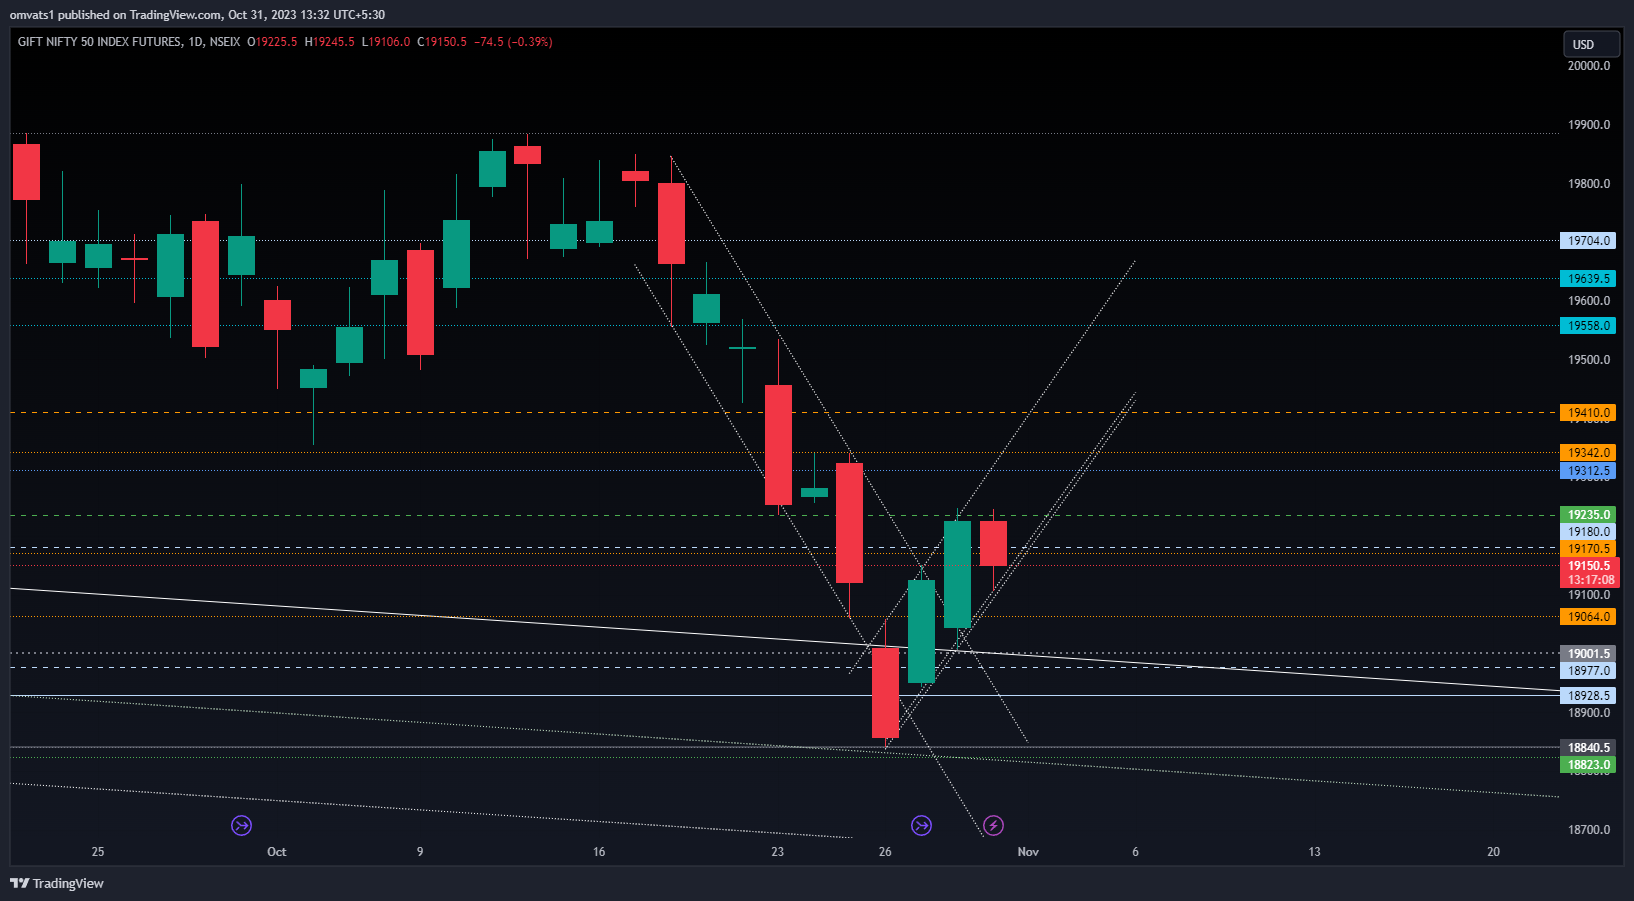Click the orange 19064.0 price label
This screenshot has width=1634, height=901.
pos(1588,617)
